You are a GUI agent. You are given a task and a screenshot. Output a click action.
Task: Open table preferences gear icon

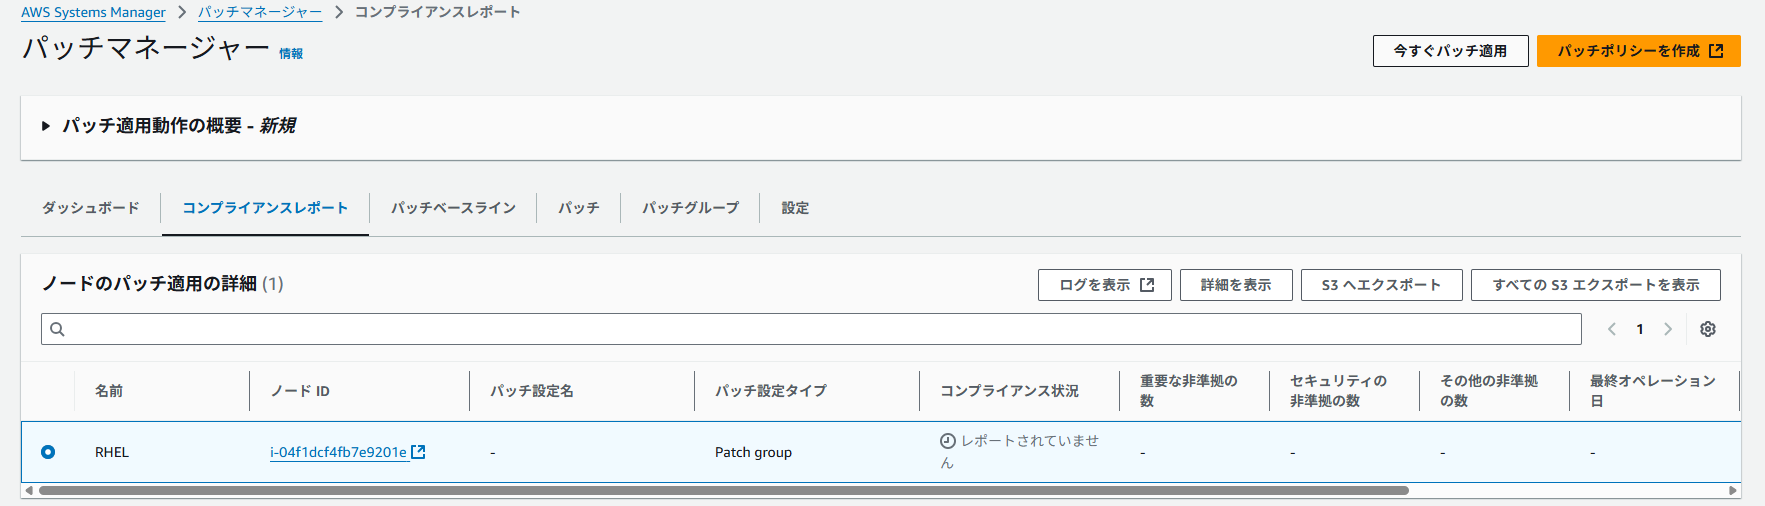click(x=1708, y=329)
